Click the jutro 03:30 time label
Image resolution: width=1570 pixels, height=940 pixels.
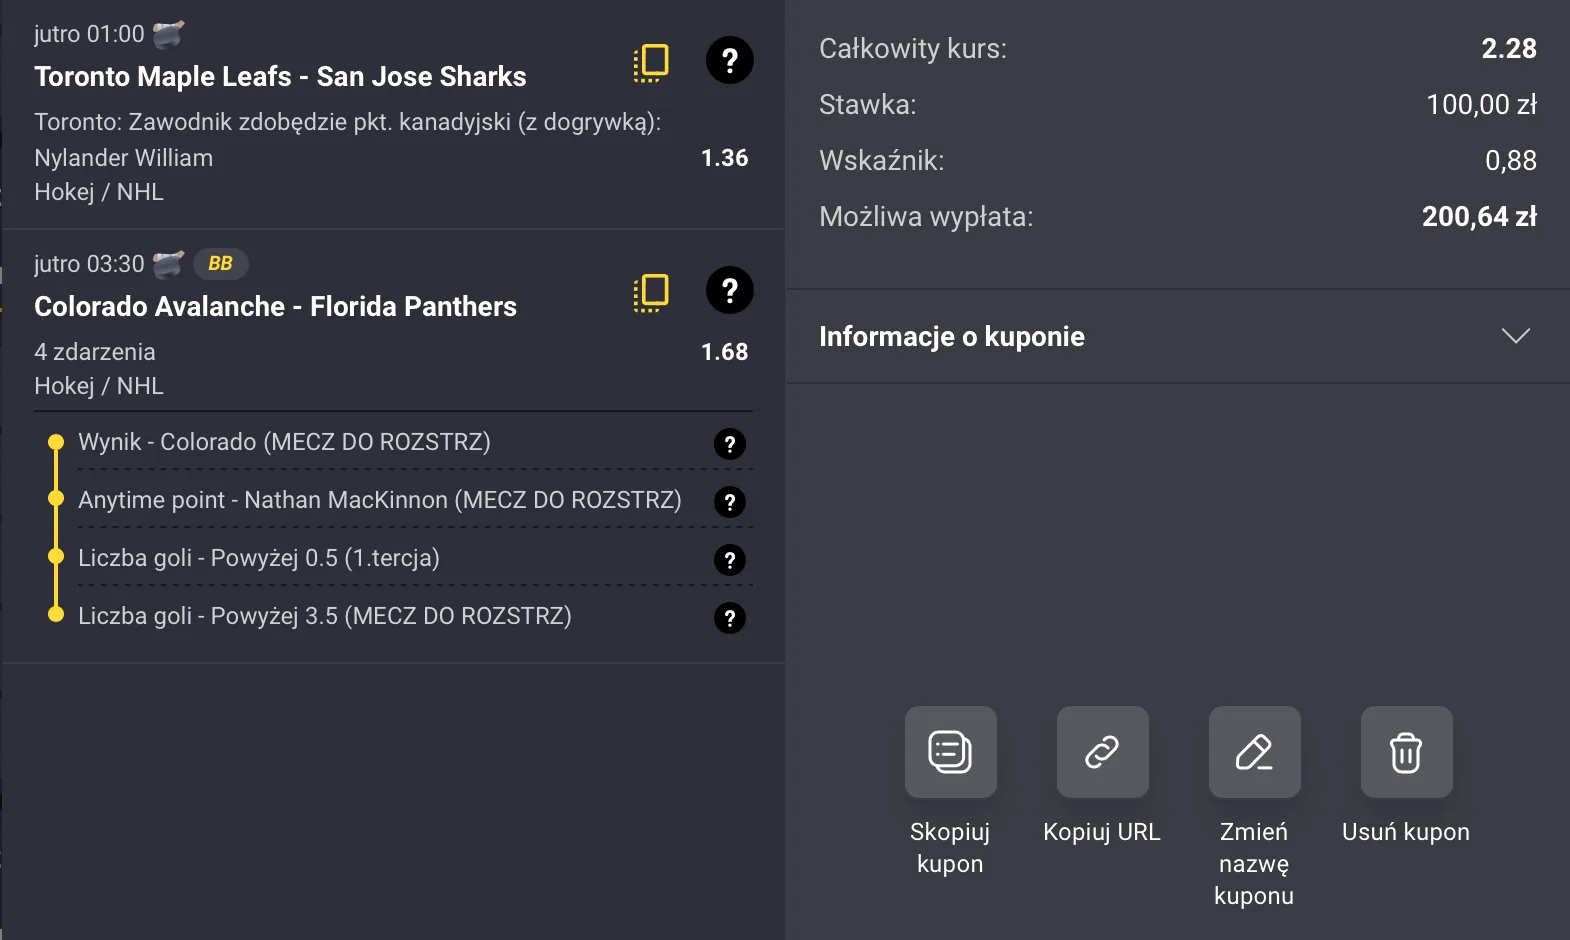89,264
